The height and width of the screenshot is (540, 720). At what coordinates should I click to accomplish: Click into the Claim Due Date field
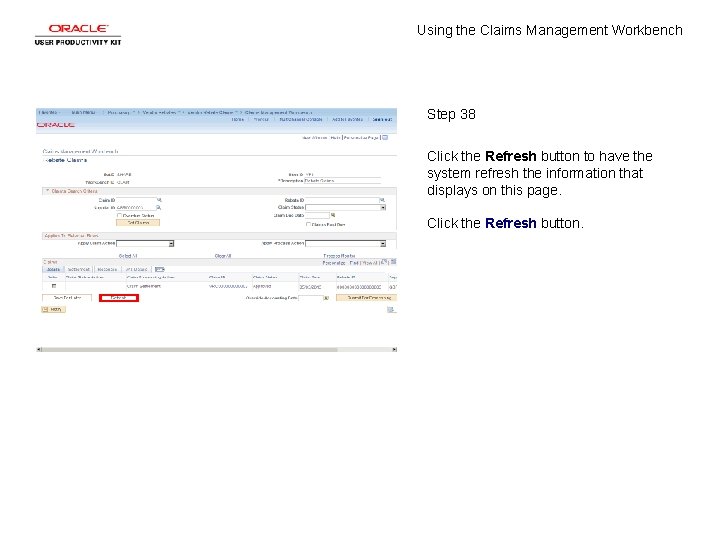pyautogui.click(x=317, y=215)
